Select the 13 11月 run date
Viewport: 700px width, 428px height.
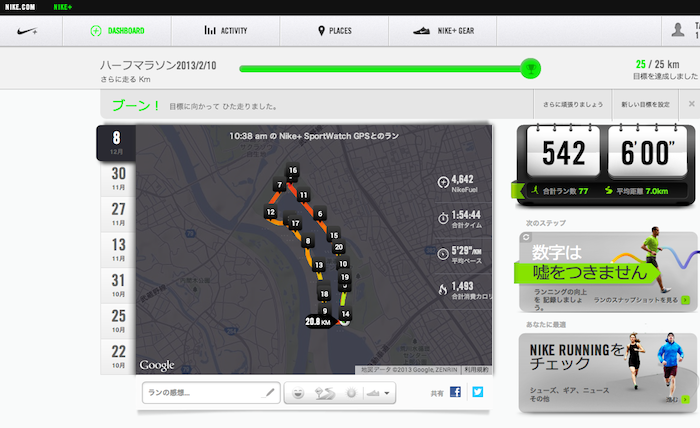[x=118, y=250]
